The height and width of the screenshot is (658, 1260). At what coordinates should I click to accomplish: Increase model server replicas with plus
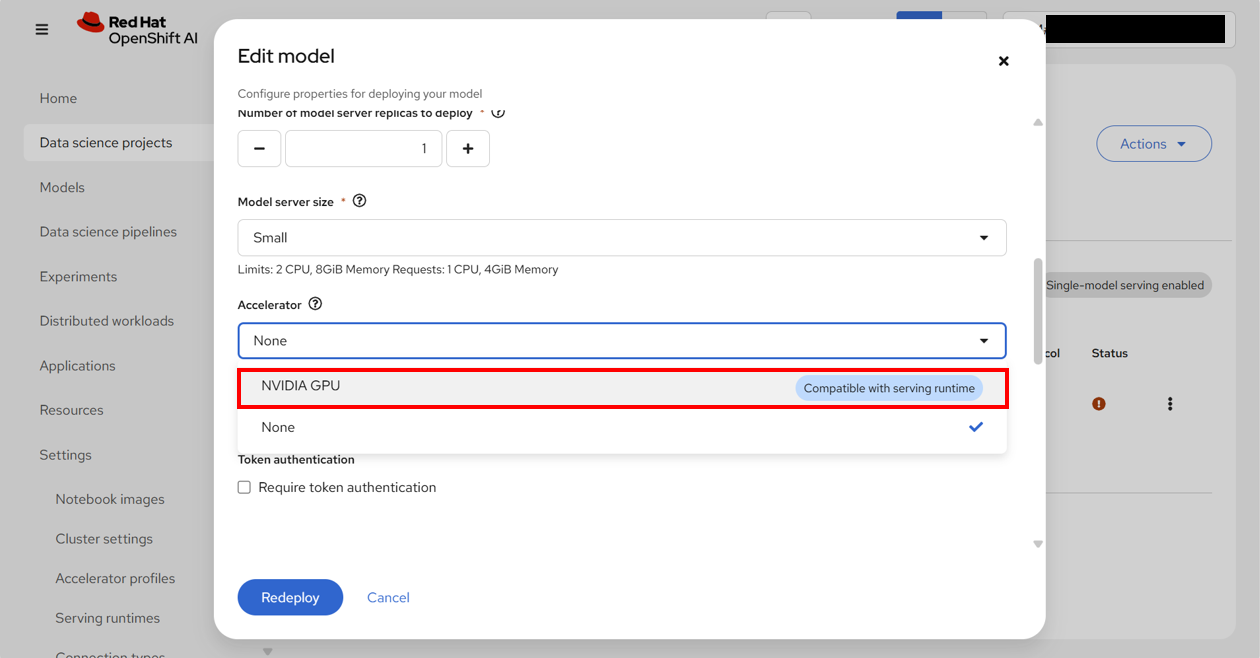coord(468,148)
